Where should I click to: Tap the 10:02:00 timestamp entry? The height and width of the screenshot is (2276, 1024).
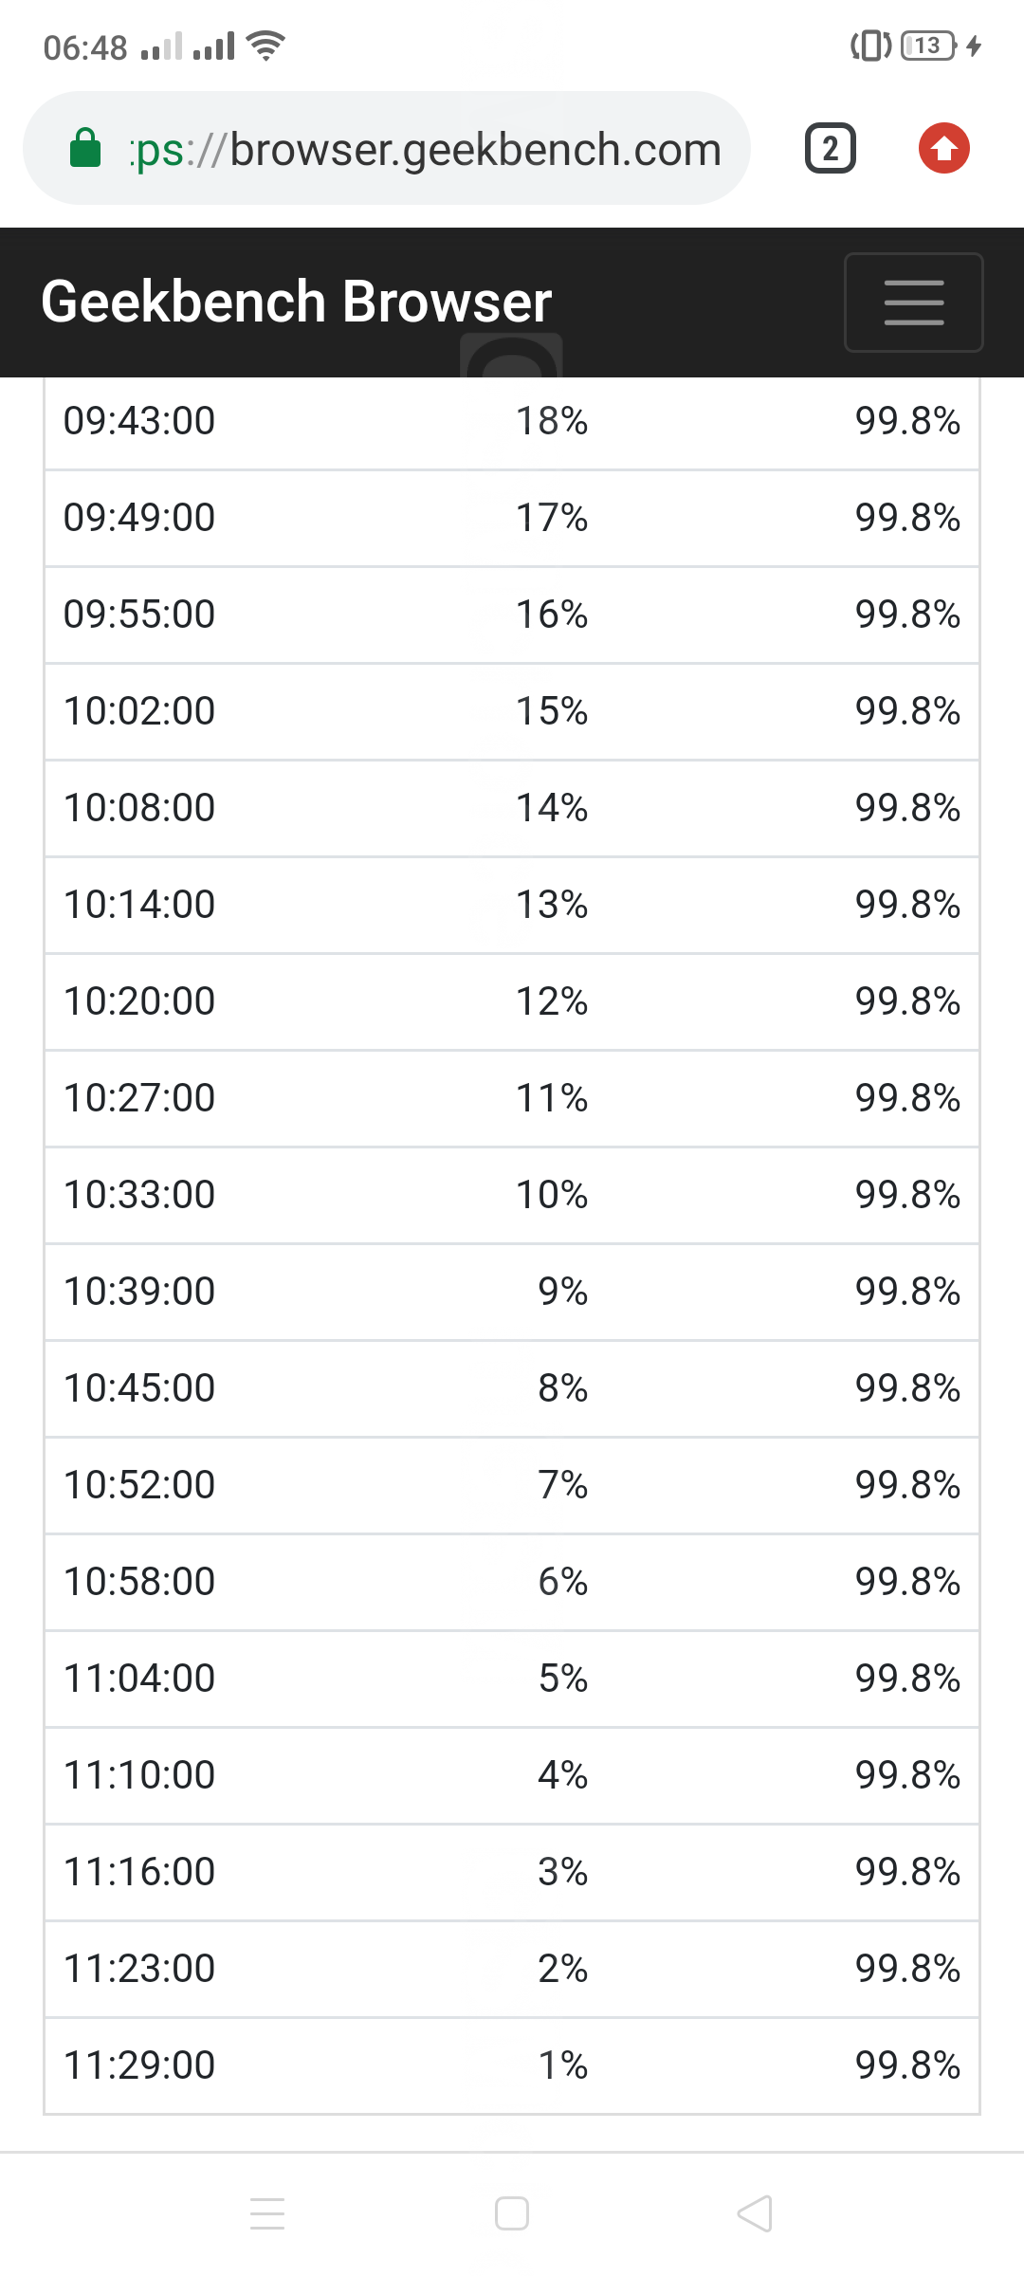pyautogui.click(x=139, y=711)
